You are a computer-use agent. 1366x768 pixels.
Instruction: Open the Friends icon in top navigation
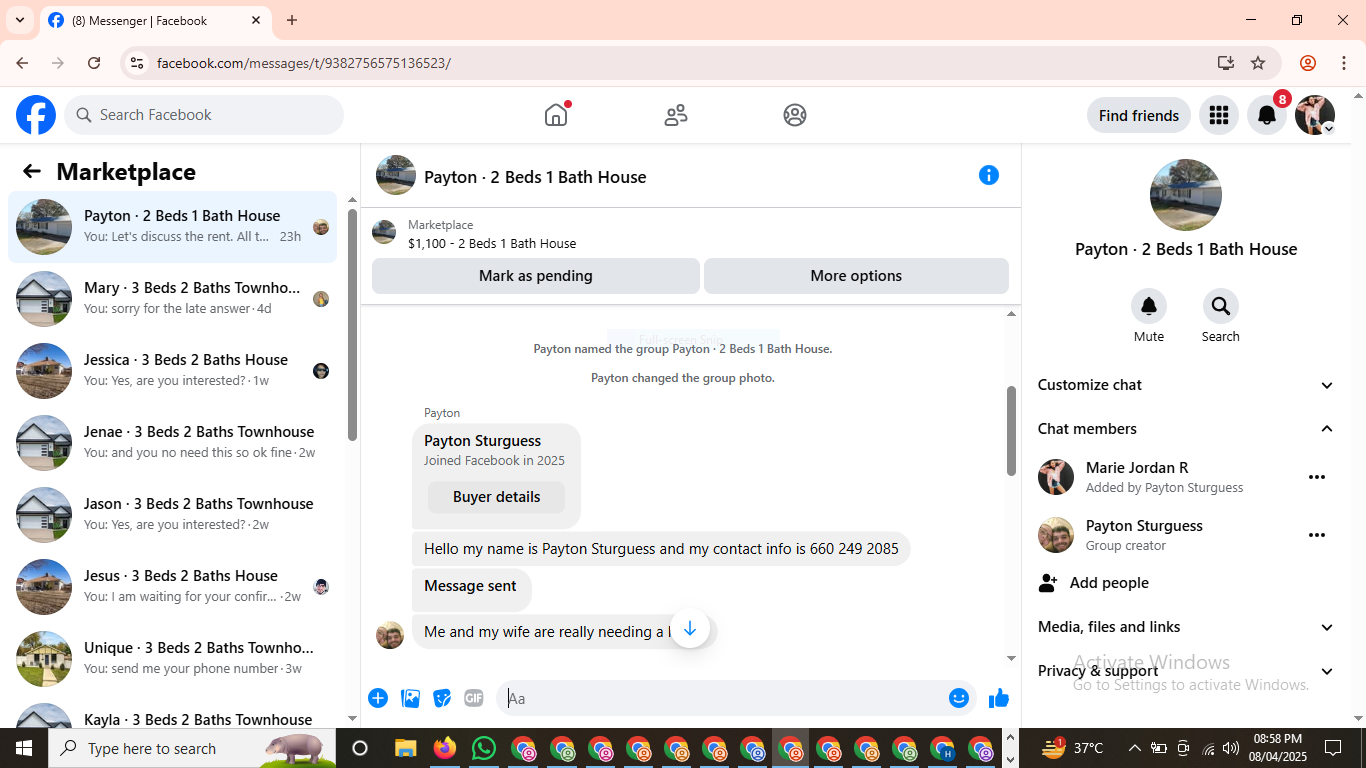(x=676, y=115)
